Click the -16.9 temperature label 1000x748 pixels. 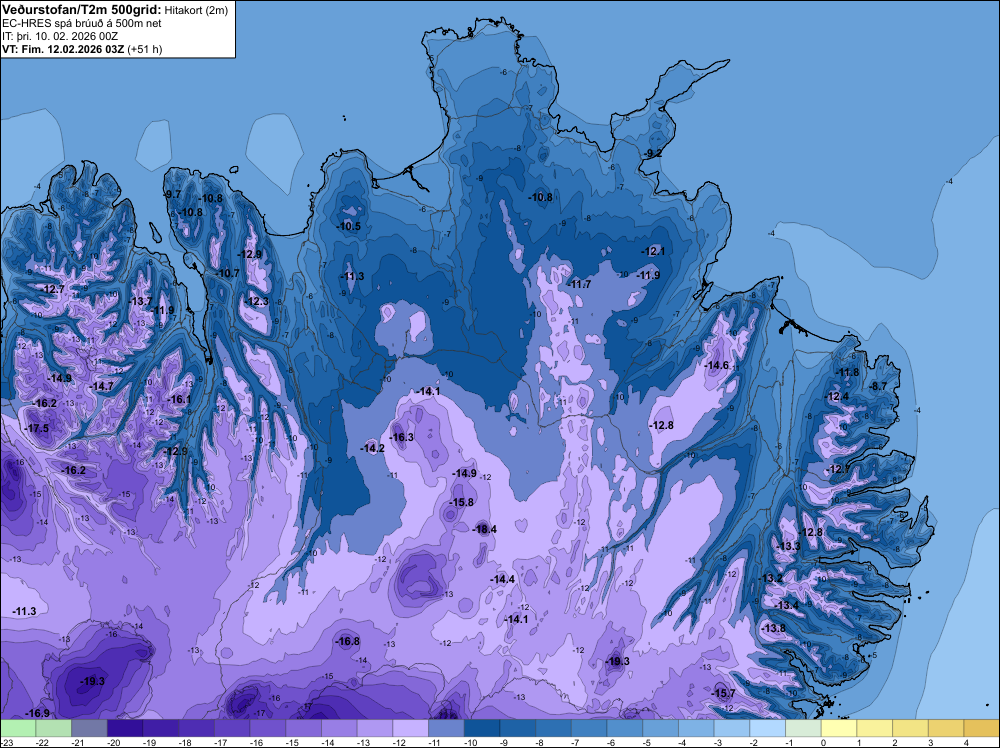point(37,713)
